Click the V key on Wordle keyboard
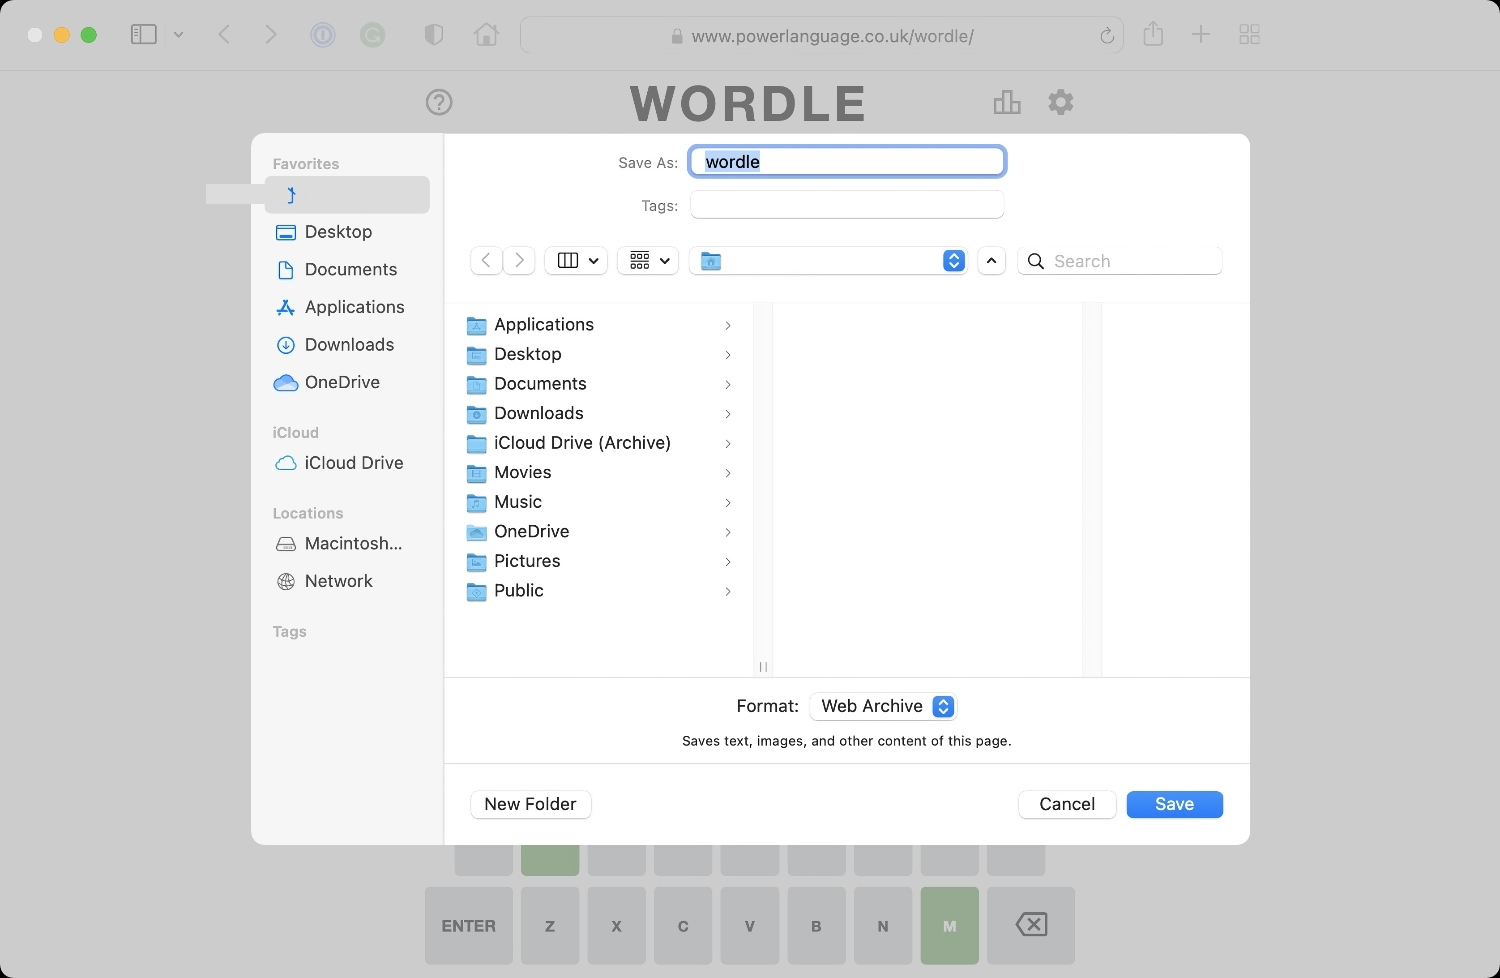 click(x=750, y=926)
